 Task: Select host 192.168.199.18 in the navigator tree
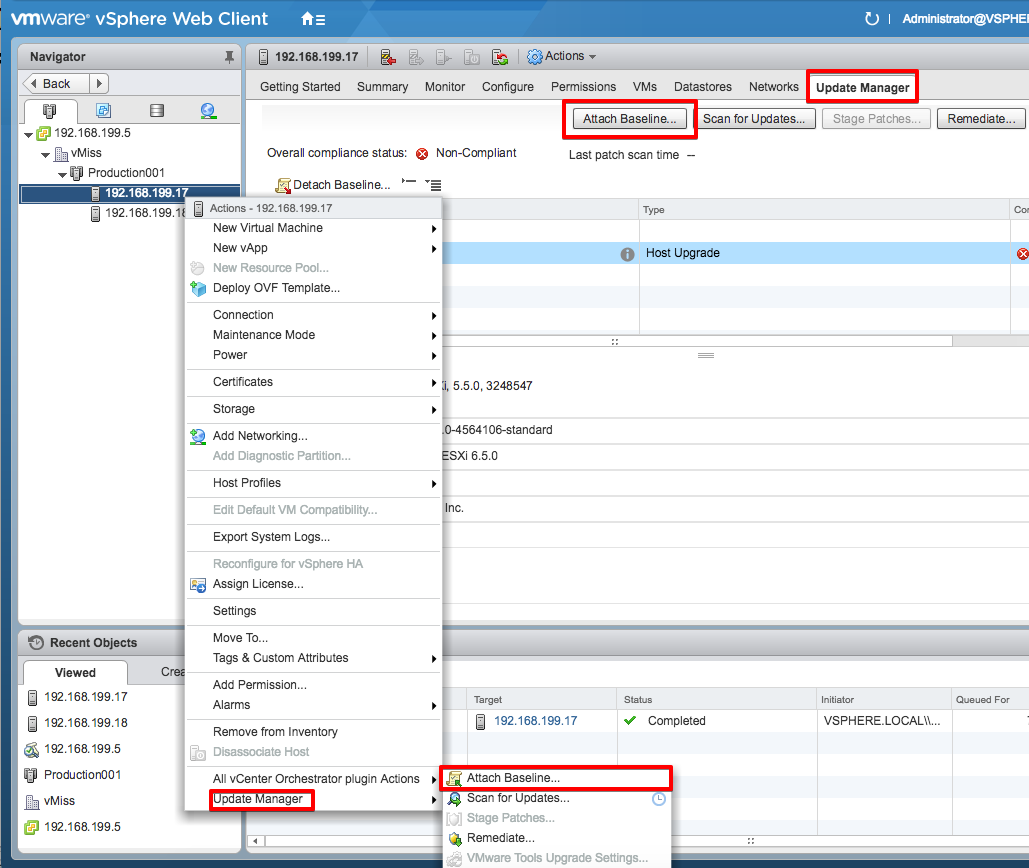144,213
